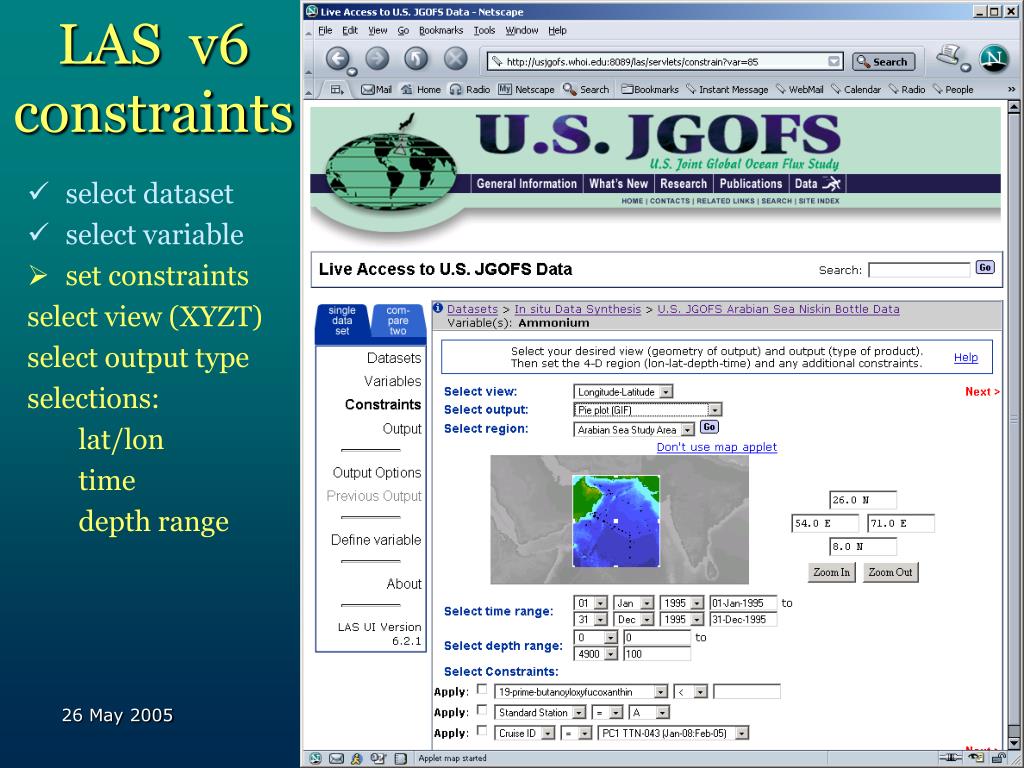Click the blue info icon beside Datasets
1024x768 pixels.
coord(438,308)
